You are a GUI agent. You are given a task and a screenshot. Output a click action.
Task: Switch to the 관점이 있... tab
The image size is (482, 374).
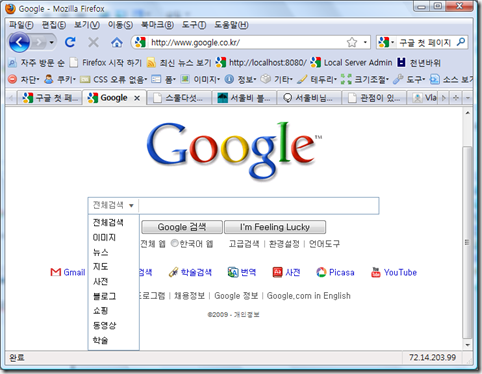tap(374, 98)
